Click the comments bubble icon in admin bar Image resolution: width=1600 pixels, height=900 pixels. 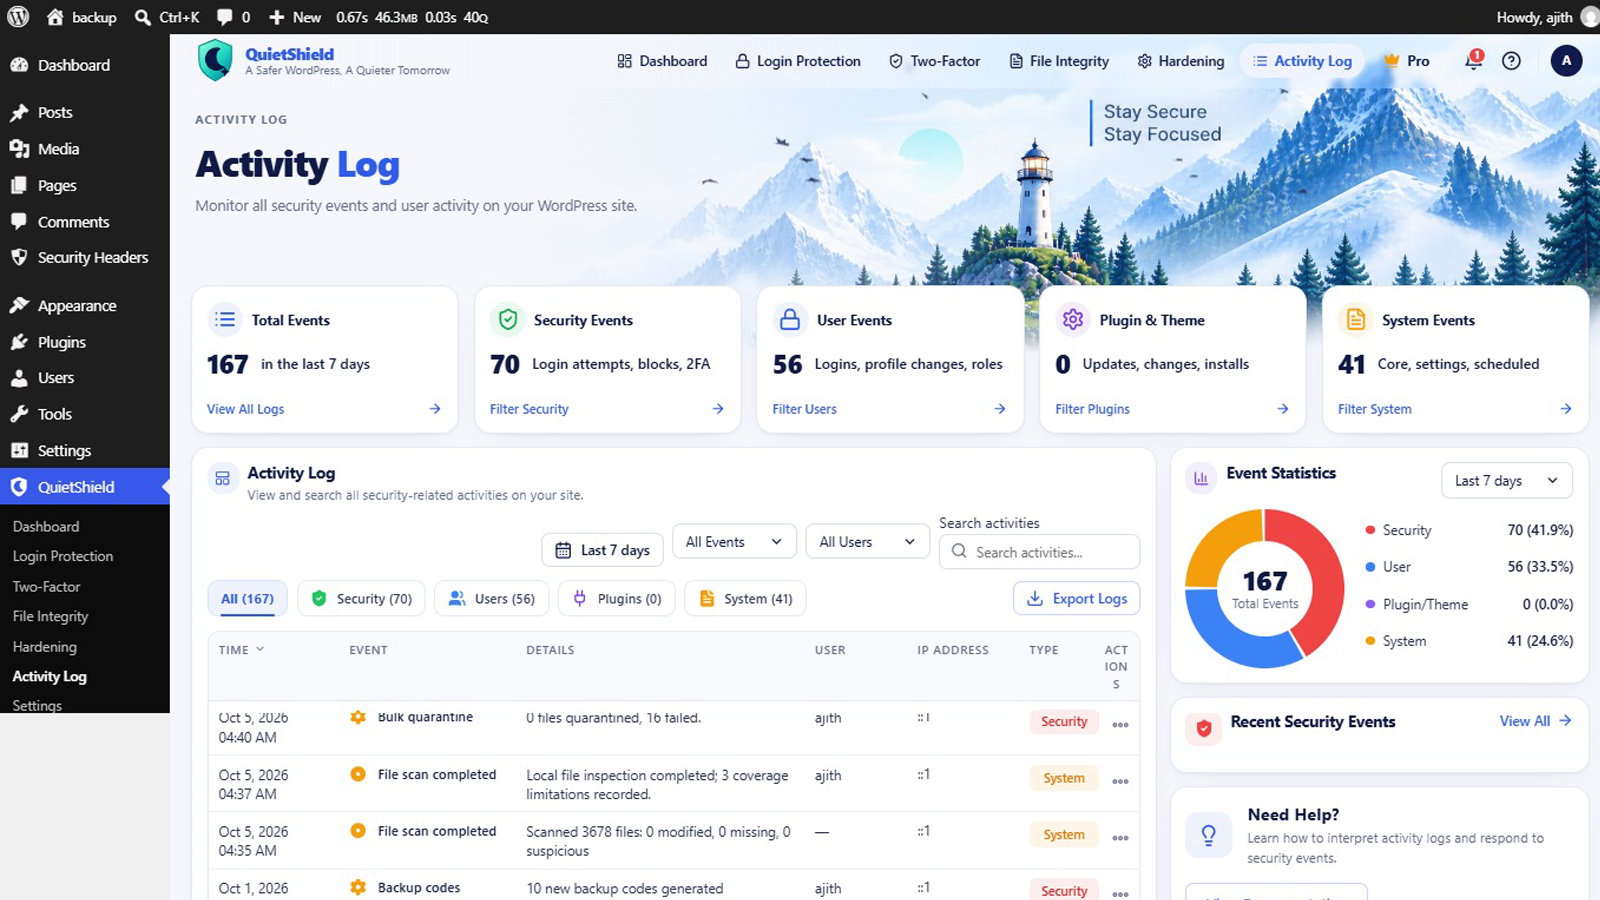(224, 17)
